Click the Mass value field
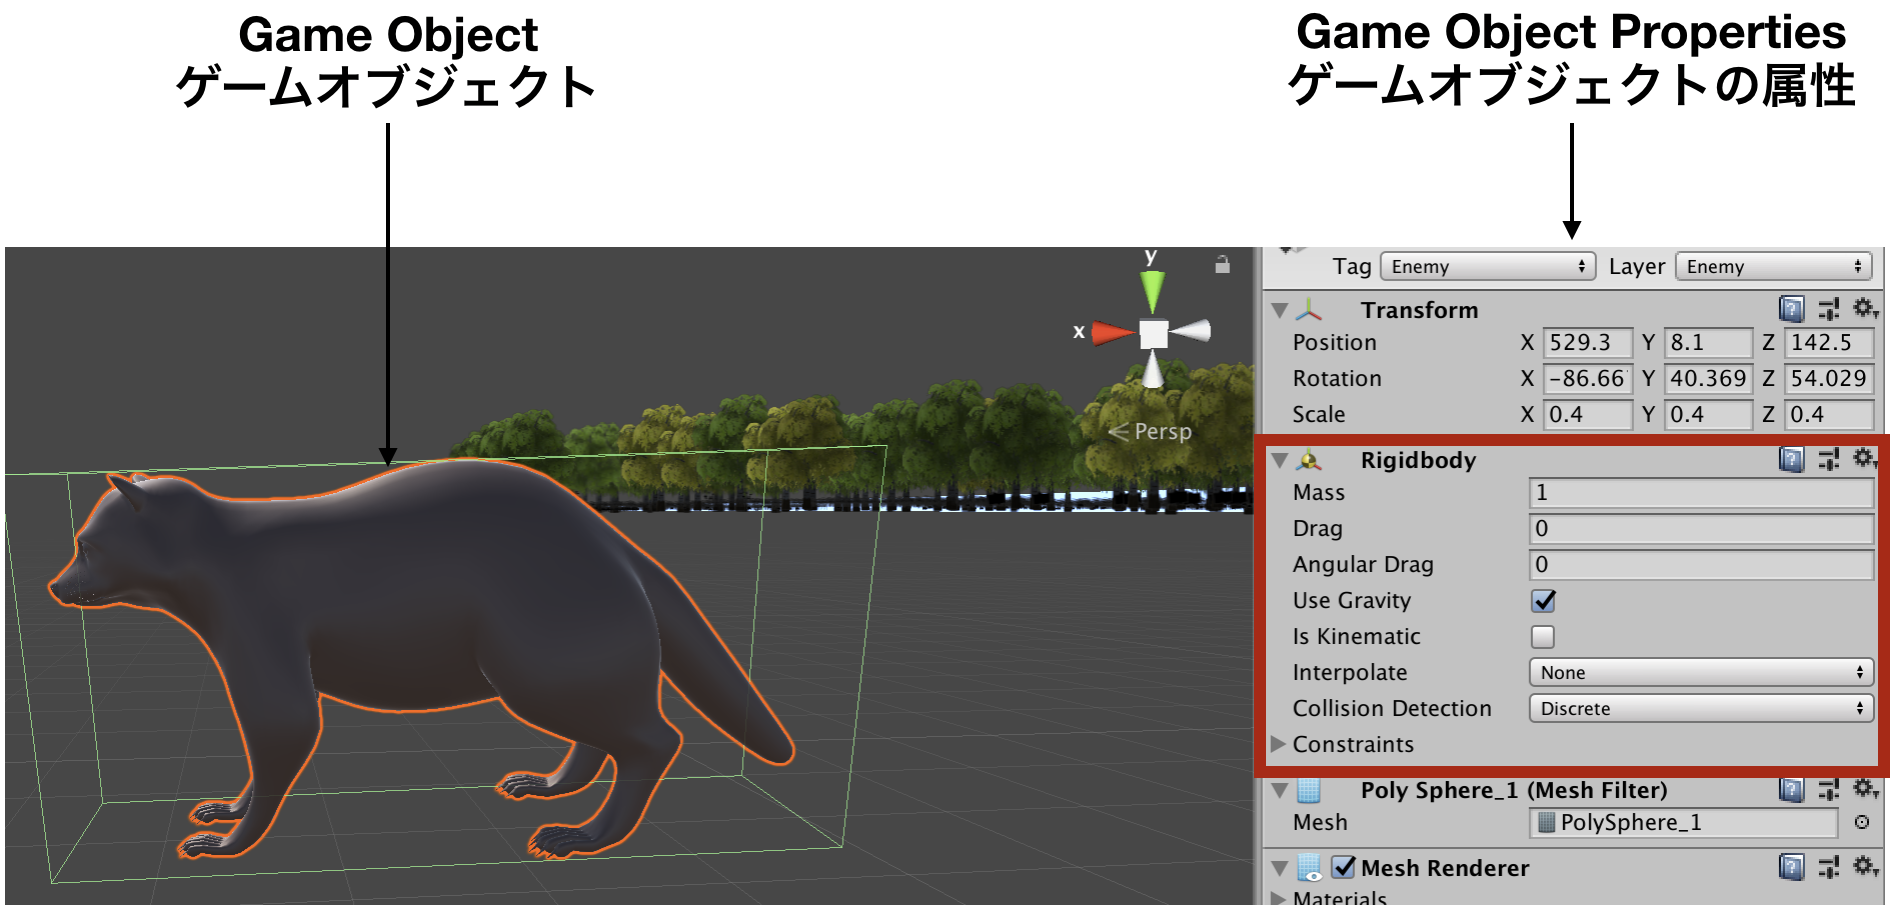Viewport: 1900px width, 910px height. click(x=1701, y=492)
